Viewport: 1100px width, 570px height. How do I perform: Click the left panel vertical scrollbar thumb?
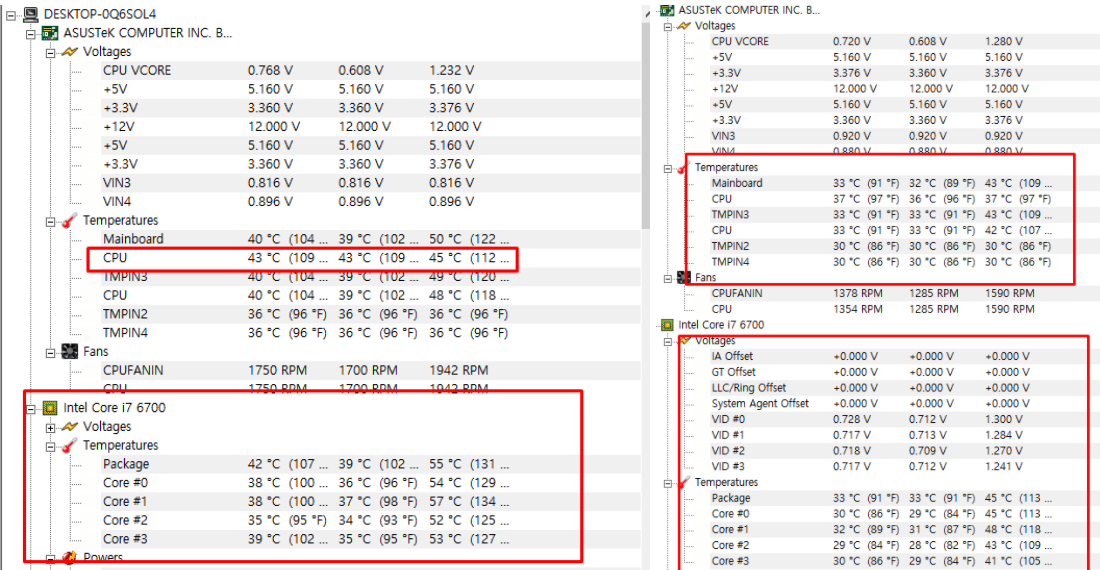coord(646,123)
